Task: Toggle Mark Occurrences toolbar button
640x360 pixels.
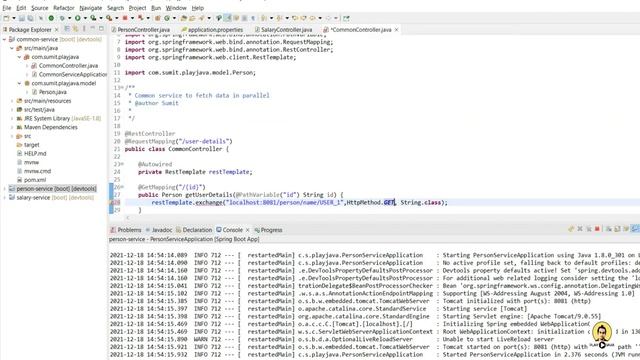Action: (x=227, y=18)
